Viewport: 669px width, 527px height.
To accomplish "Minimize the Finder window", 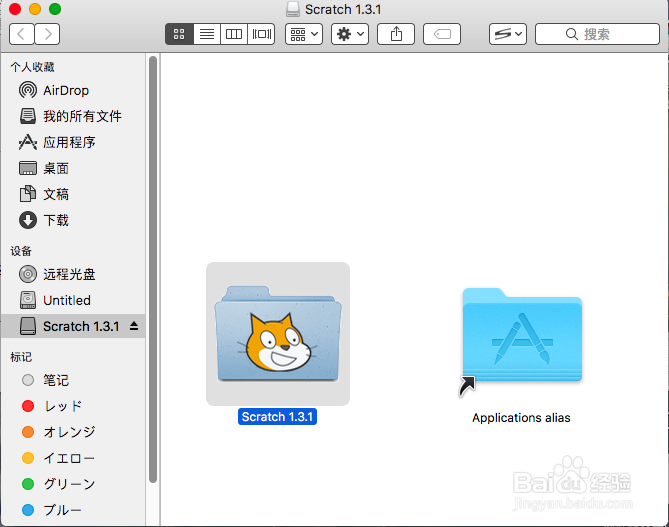I will tap(35, 9).
